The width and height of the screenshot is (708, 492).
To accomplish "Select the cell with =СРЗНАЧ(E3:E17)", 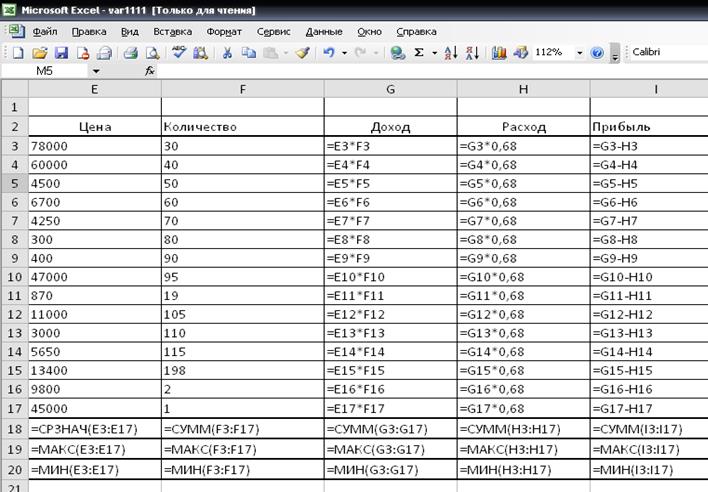I will point(95,428).
